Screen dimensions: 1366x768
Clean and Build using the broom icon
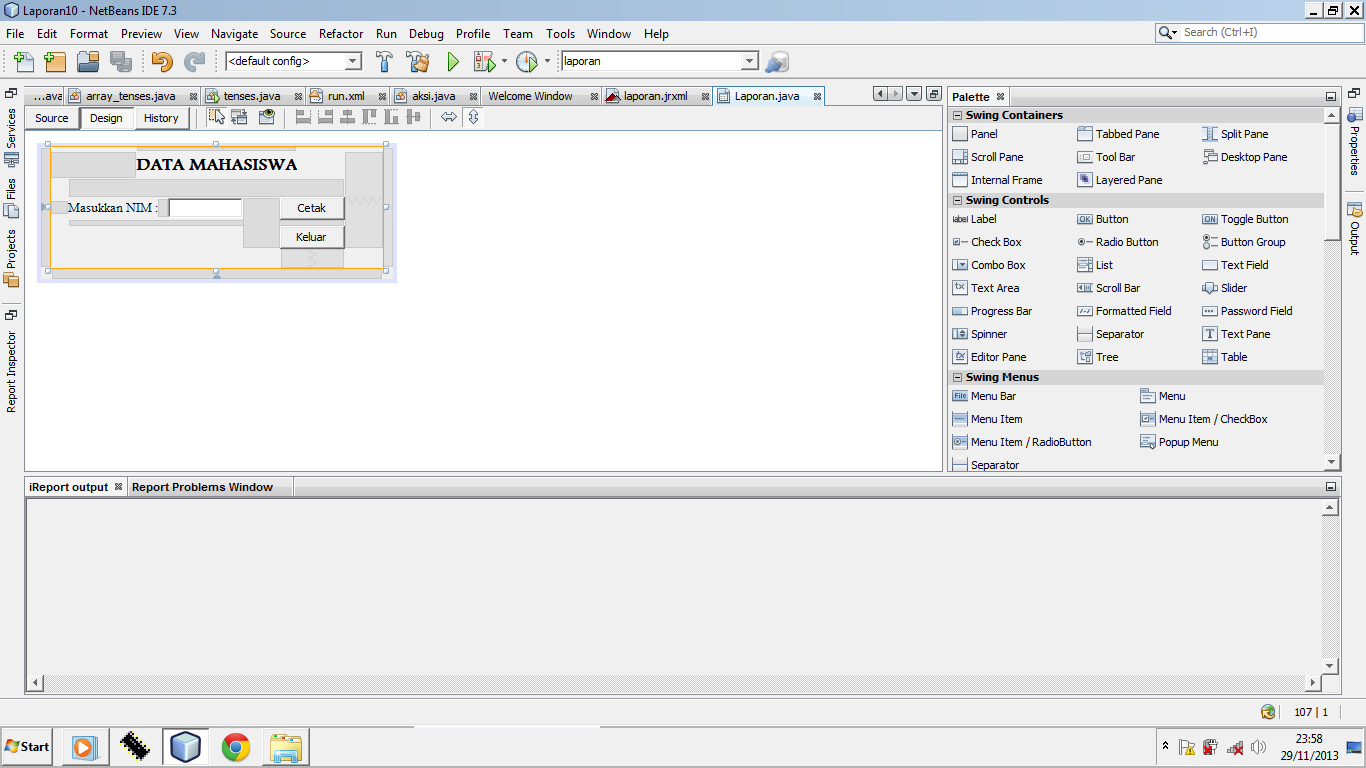[417, 61]
